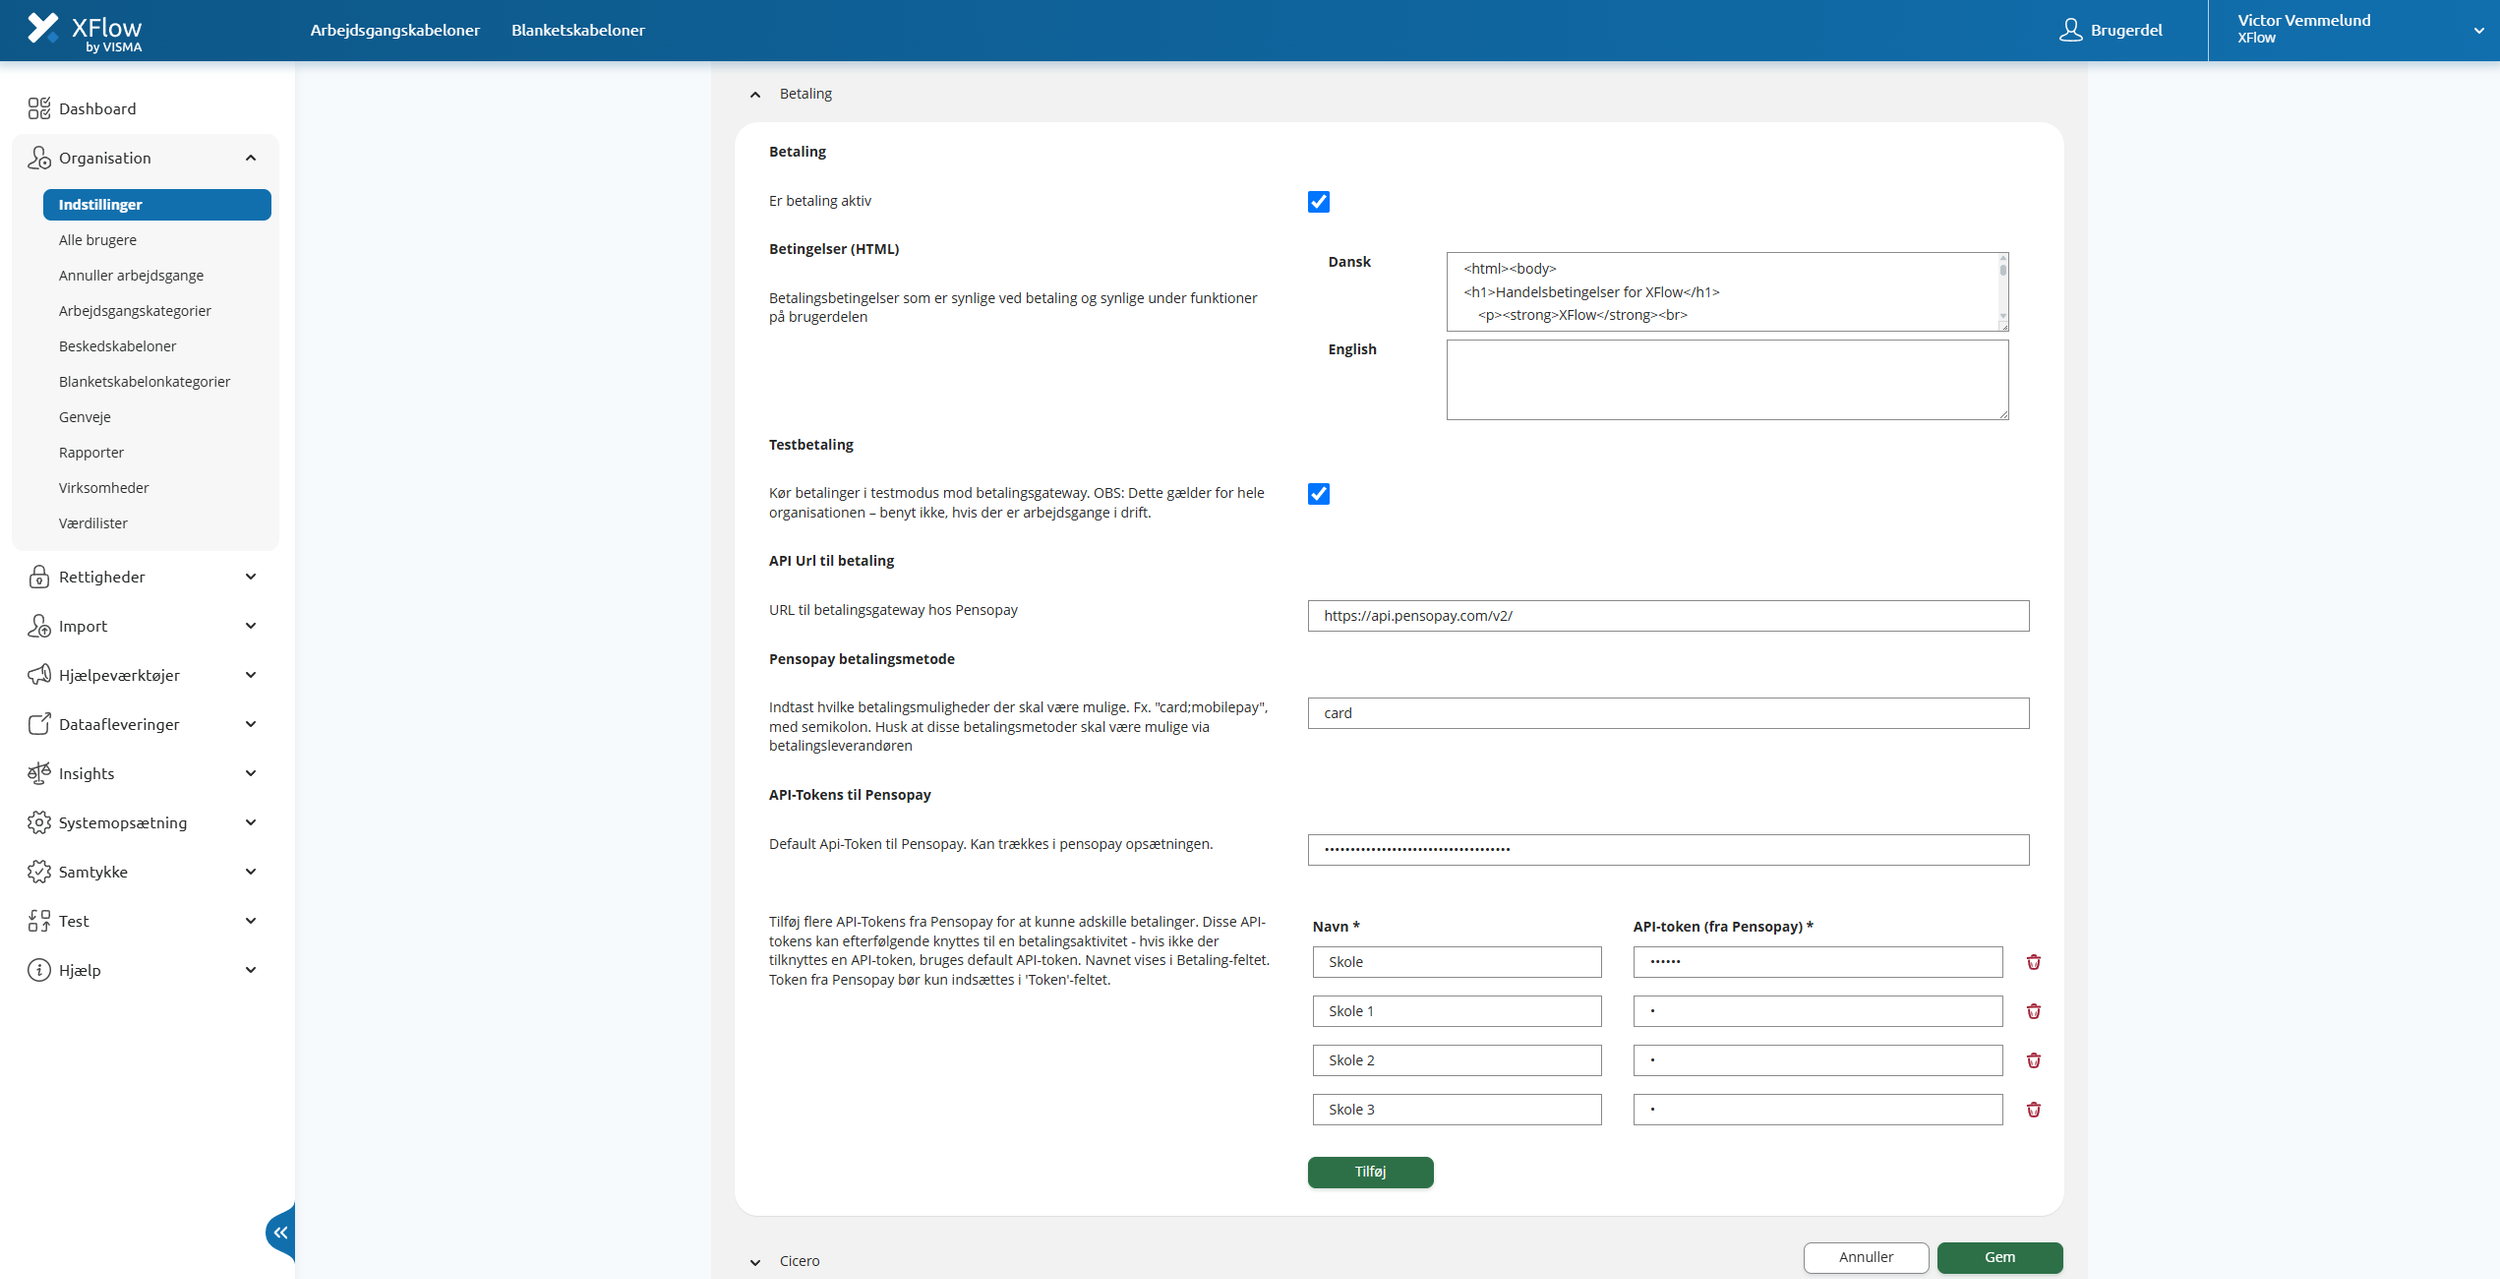
Task: Click the Rettigheder padlock icon
Action: 39,577
